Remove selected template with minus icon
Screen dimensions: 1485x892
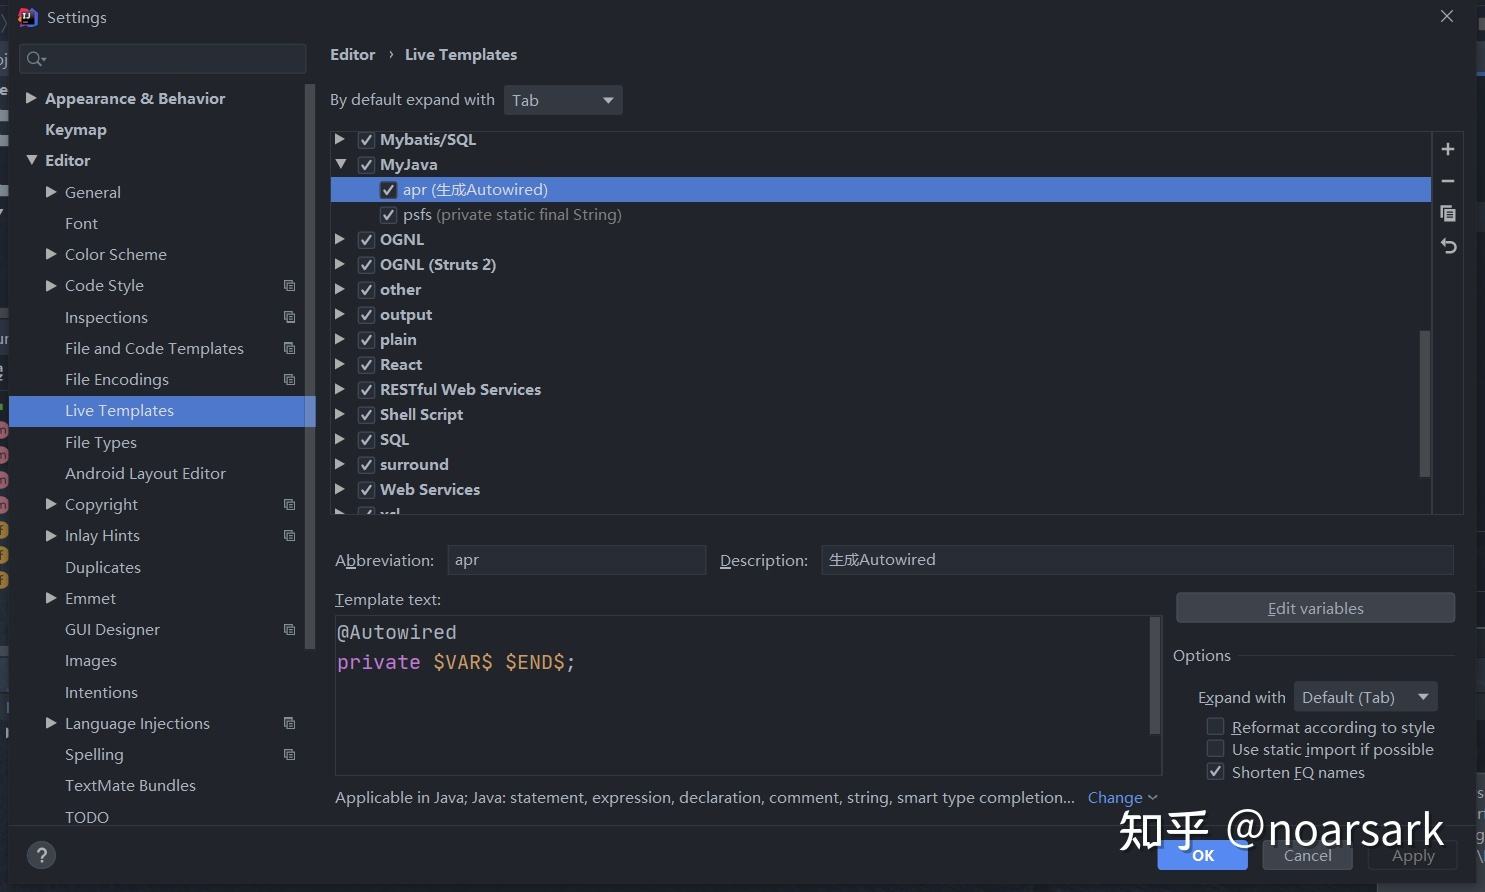point(1447,181)
